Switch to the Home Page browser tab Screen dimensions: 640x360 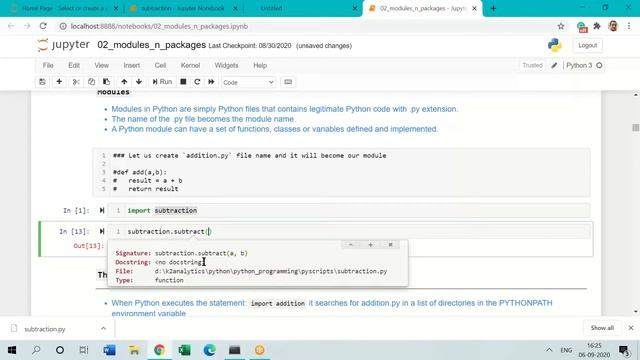[63, 8]
